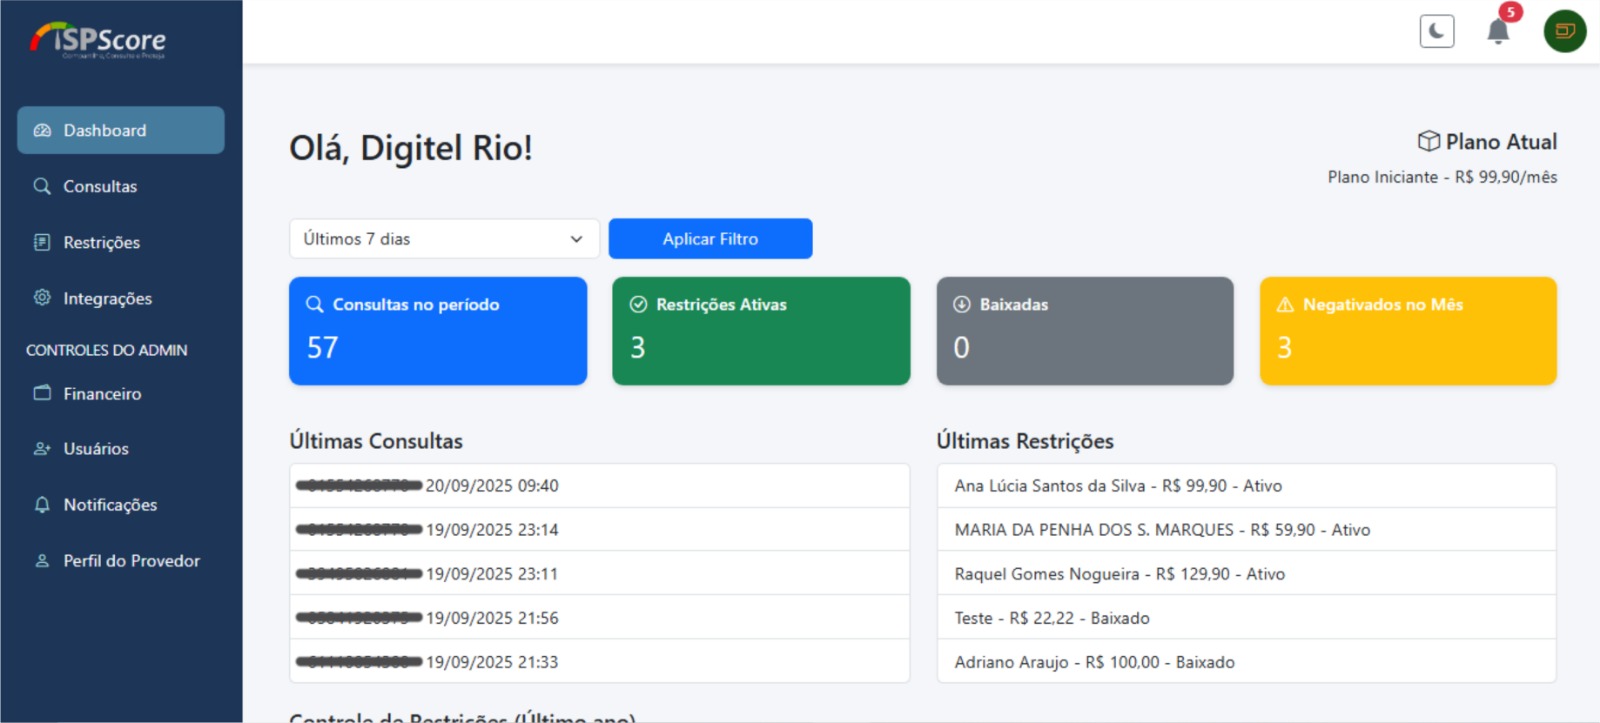Click the Usuários person-add icon
The image size is (1600, 723).
pos(42,449)
